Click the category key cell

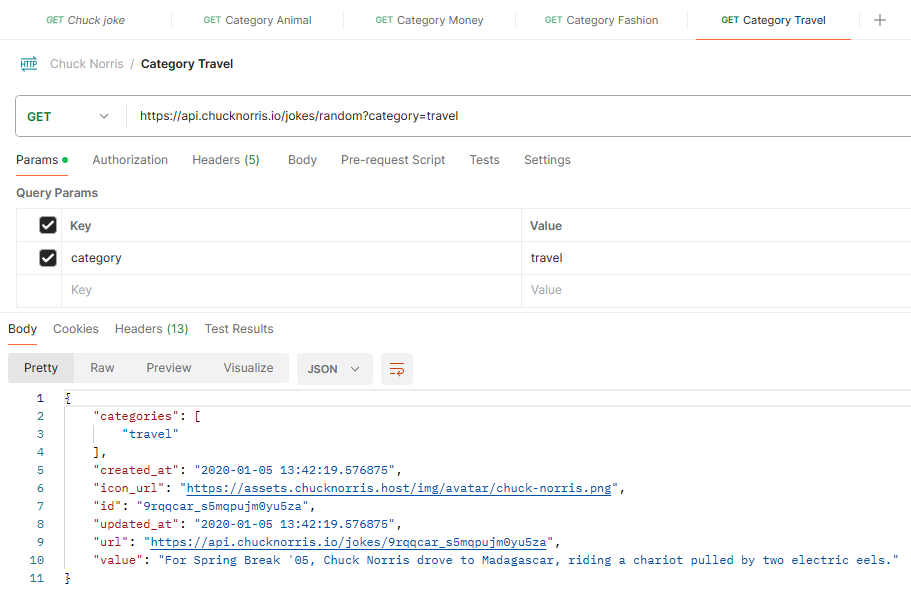(291, 258)
